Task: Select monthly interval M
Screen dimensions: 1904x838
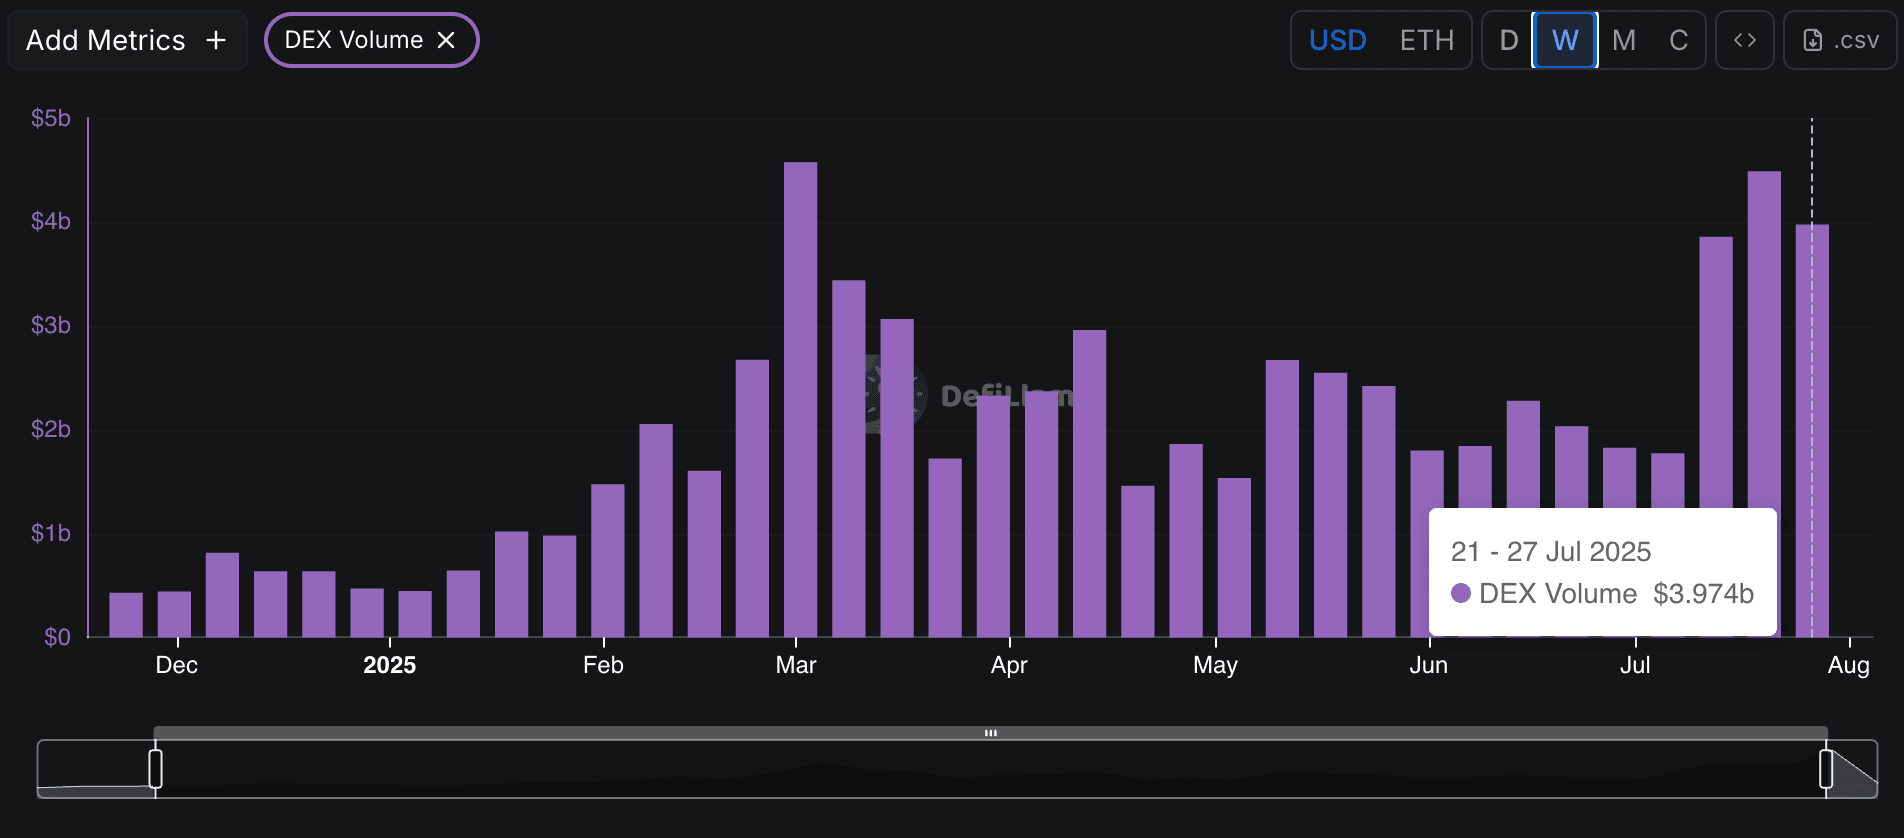Action: click(x=1624, y=40)
